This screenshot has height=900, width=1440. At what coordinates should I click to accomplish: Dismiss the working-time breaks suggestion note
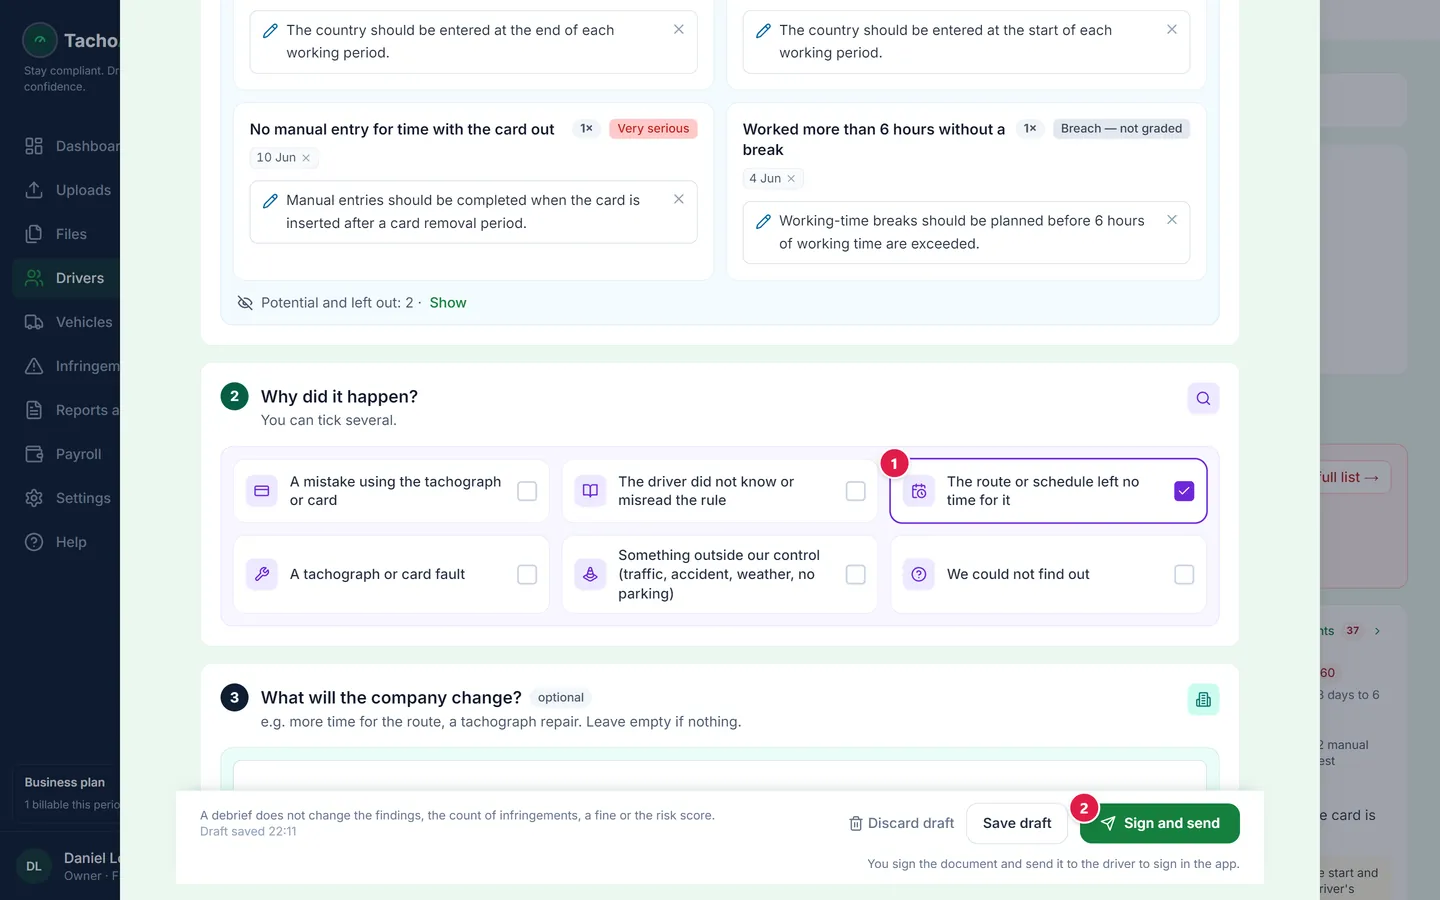click(x=1172, y=220)
